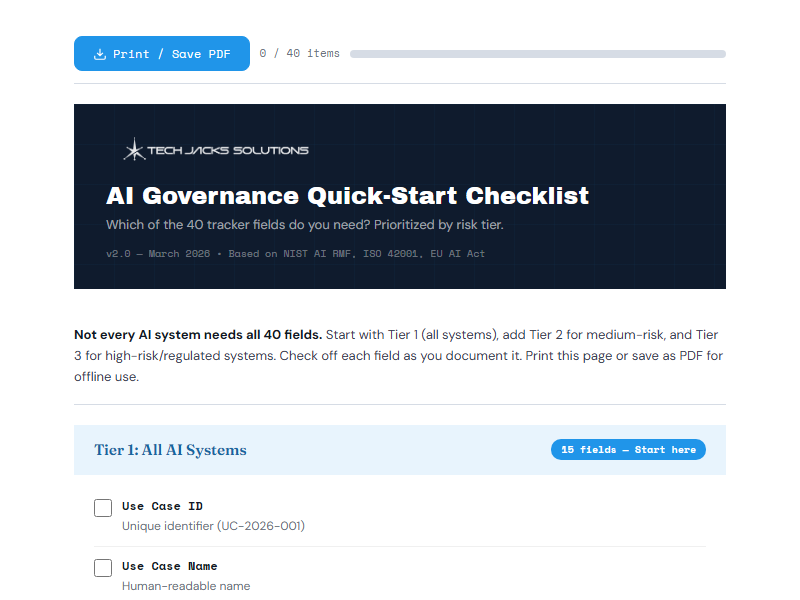Image resolution: width=800 pixels, height=600 pixels.
Task: Toggle the first Tier 1 field checkbox off
Action: click(x=103, y=507)
